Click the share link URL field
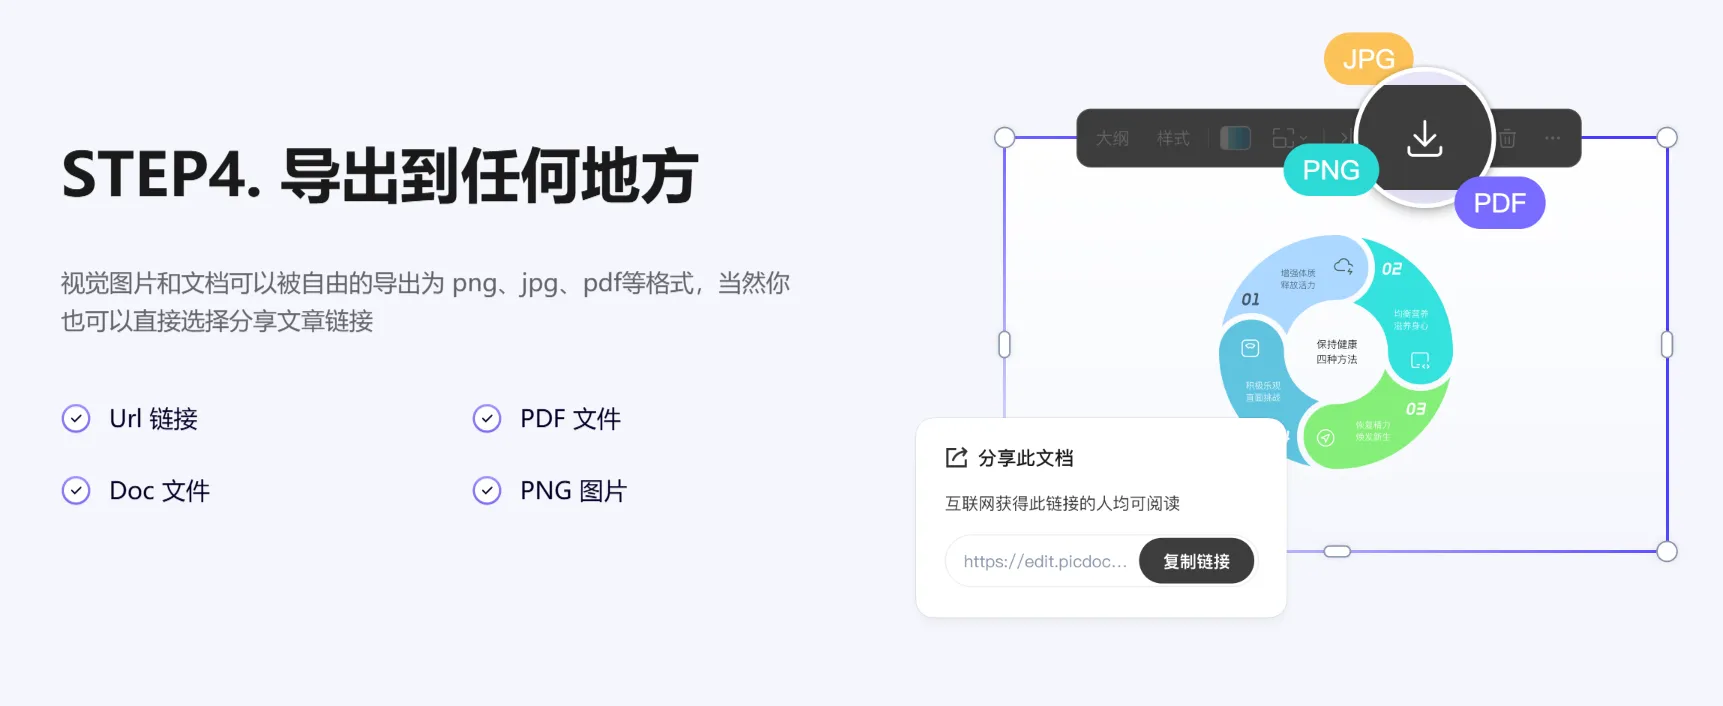Screen dimensions: 1723x706 click(1044, 561)
